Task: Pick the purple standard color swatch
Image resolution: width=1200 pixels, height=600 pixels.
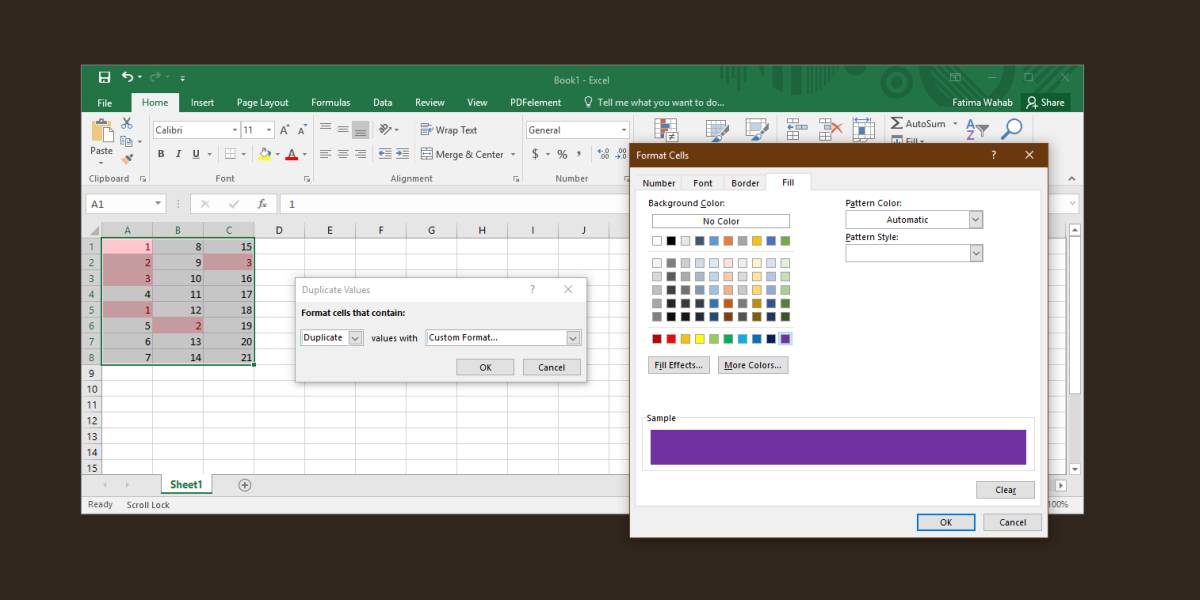Action: pyautogui.click(x=785, y=339)
